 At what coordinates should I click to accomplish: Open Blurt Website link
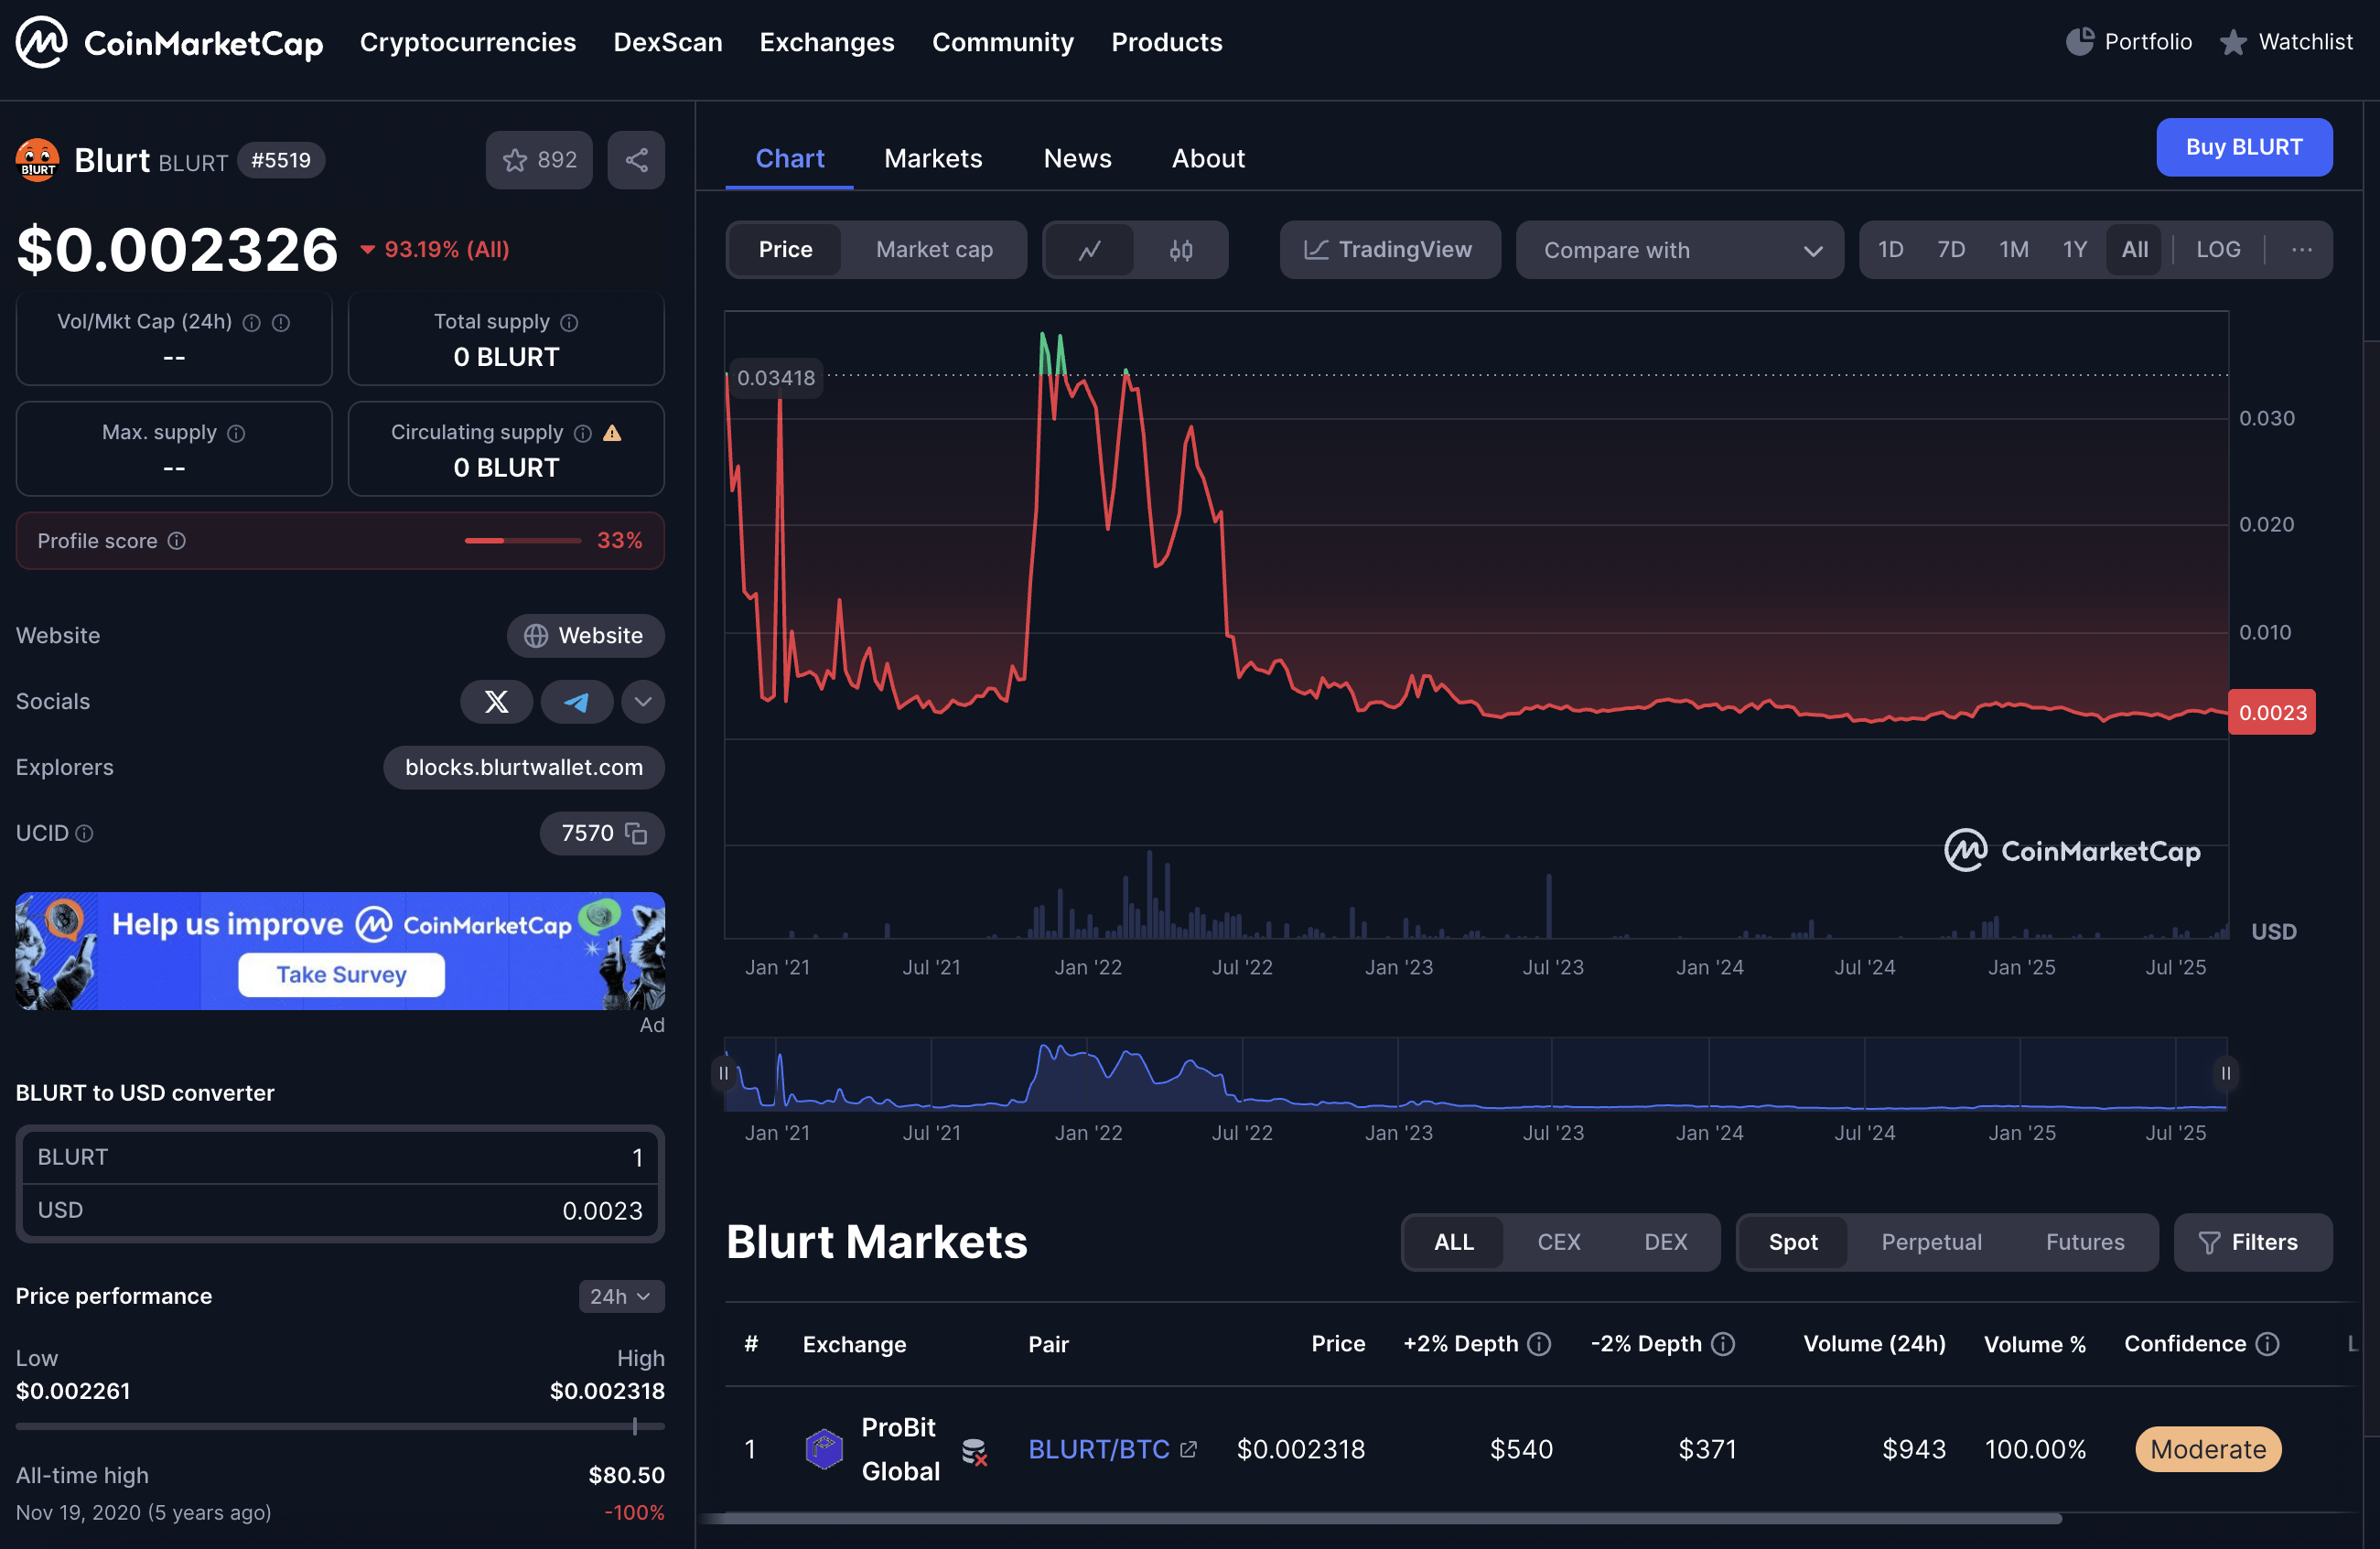[585, 636]
